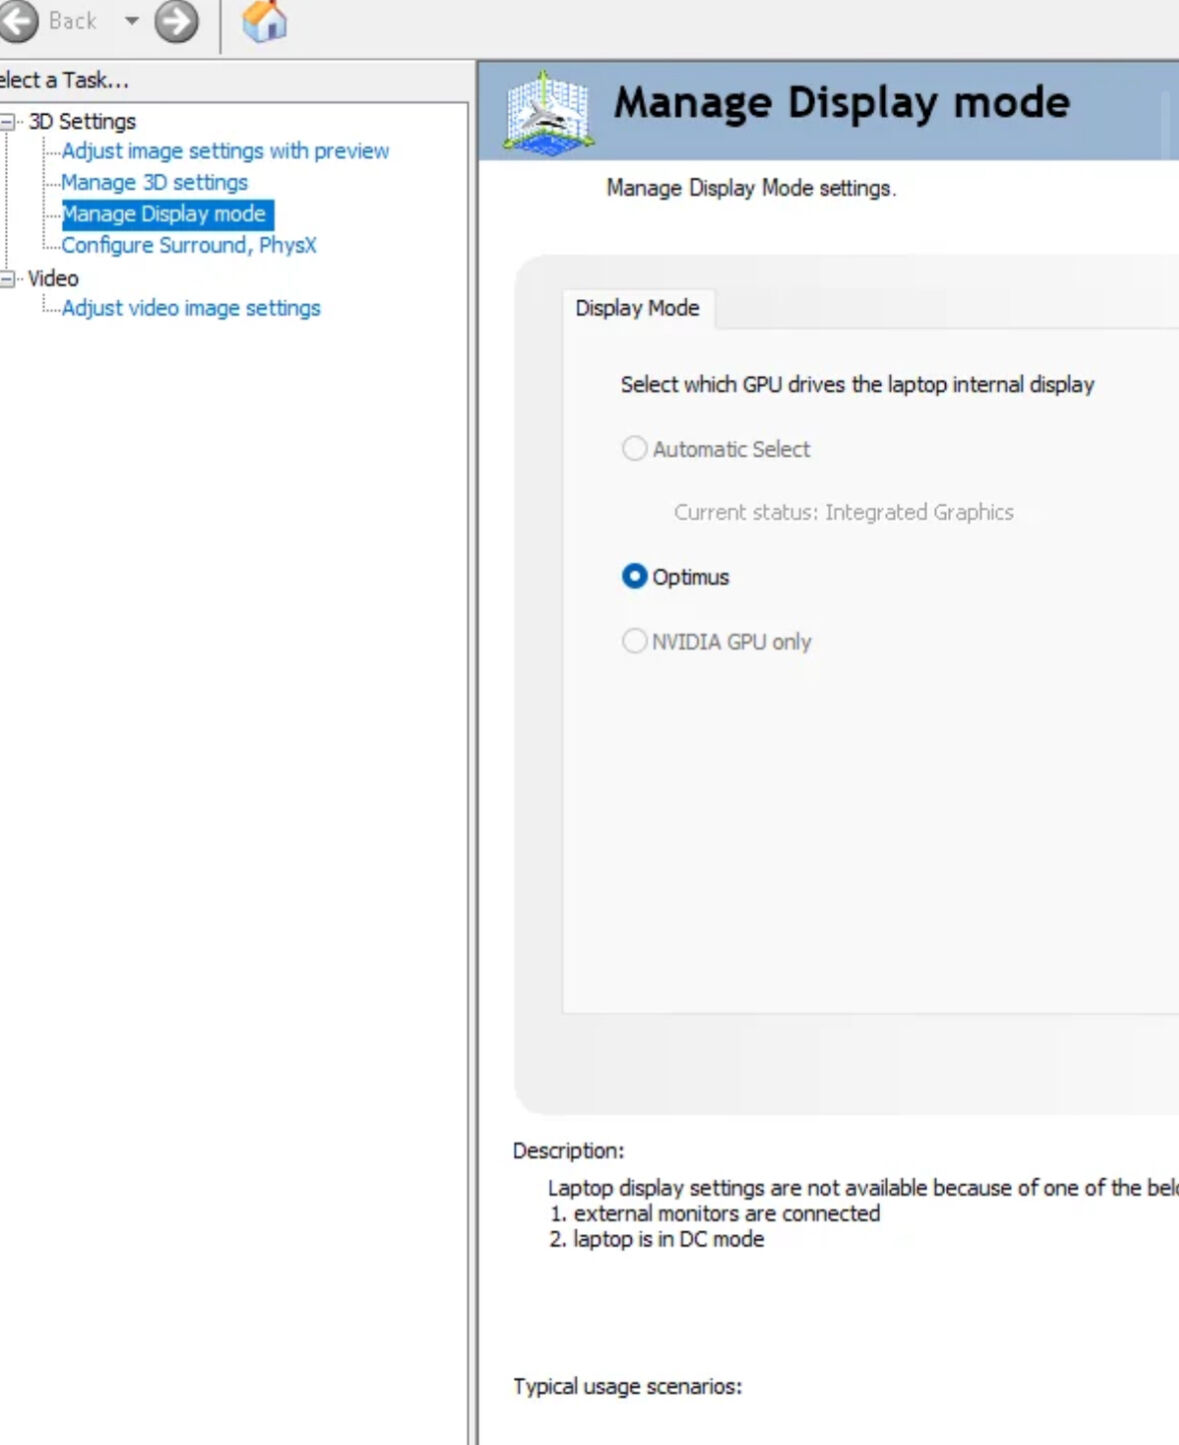The image size is (1179, 1445).
Task: Open Configure Surround, PhysX
Action: click(x=189, y=245)
